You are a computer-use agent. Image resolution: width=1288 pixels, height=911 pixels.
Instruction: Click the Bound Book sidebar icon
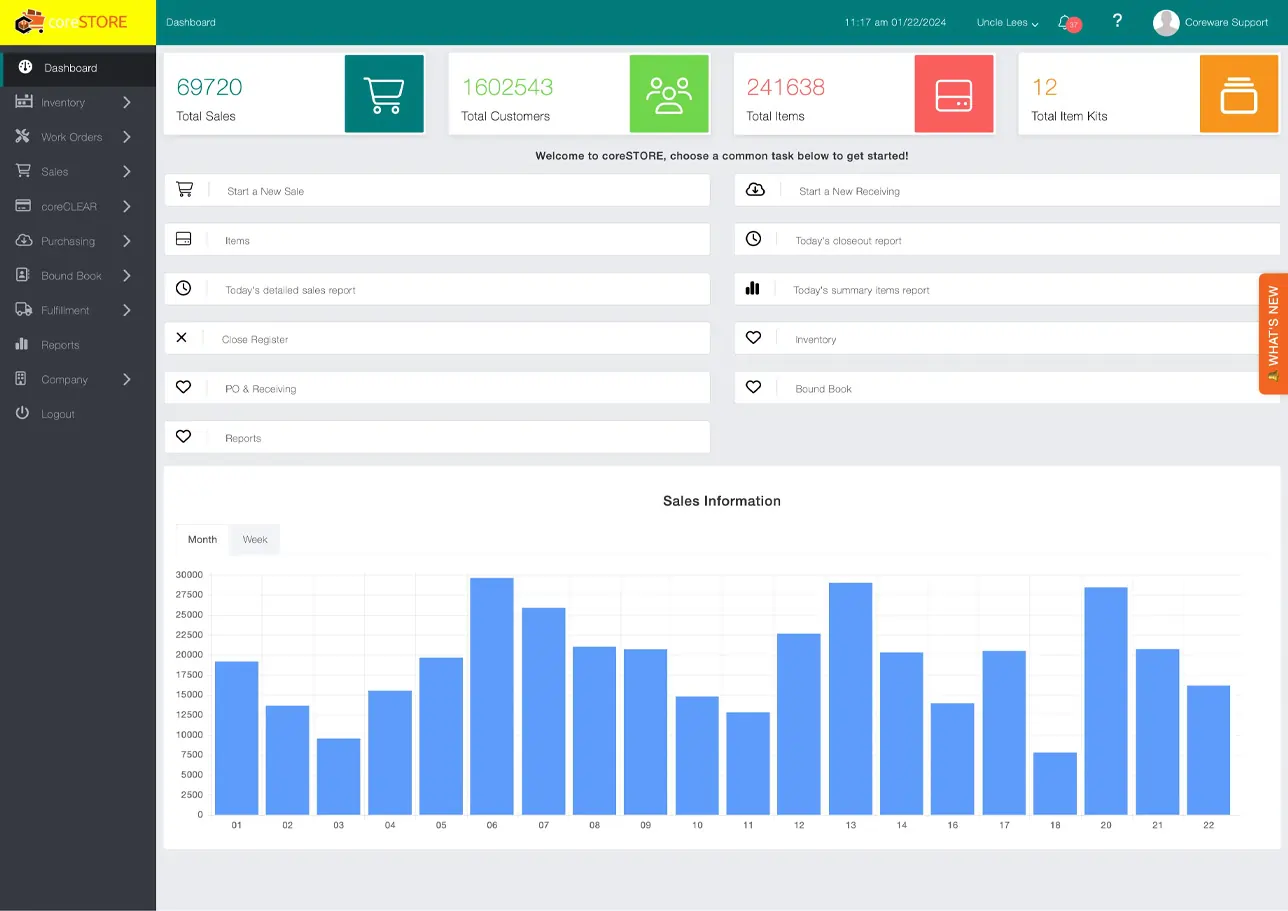[x=22, y=275]
